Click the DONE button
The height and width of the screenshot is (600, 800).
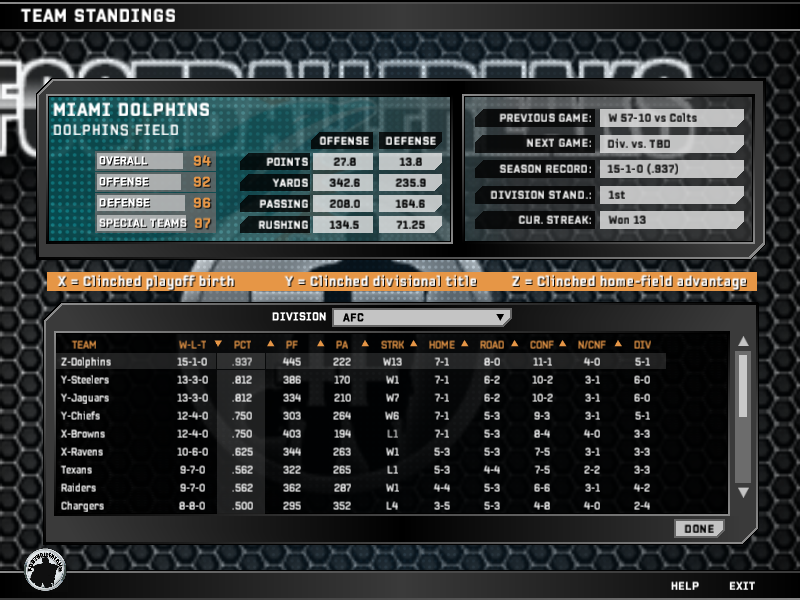[699, 529]
